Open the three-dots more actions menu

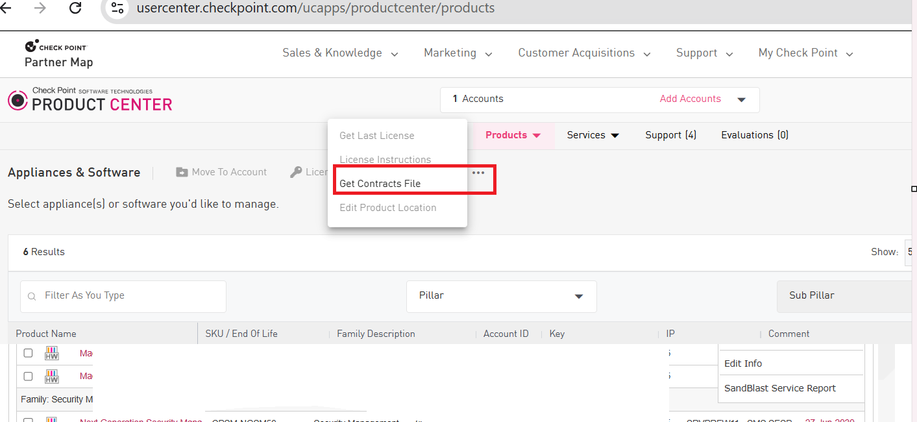pyautogui.click(x=478, y=173)
